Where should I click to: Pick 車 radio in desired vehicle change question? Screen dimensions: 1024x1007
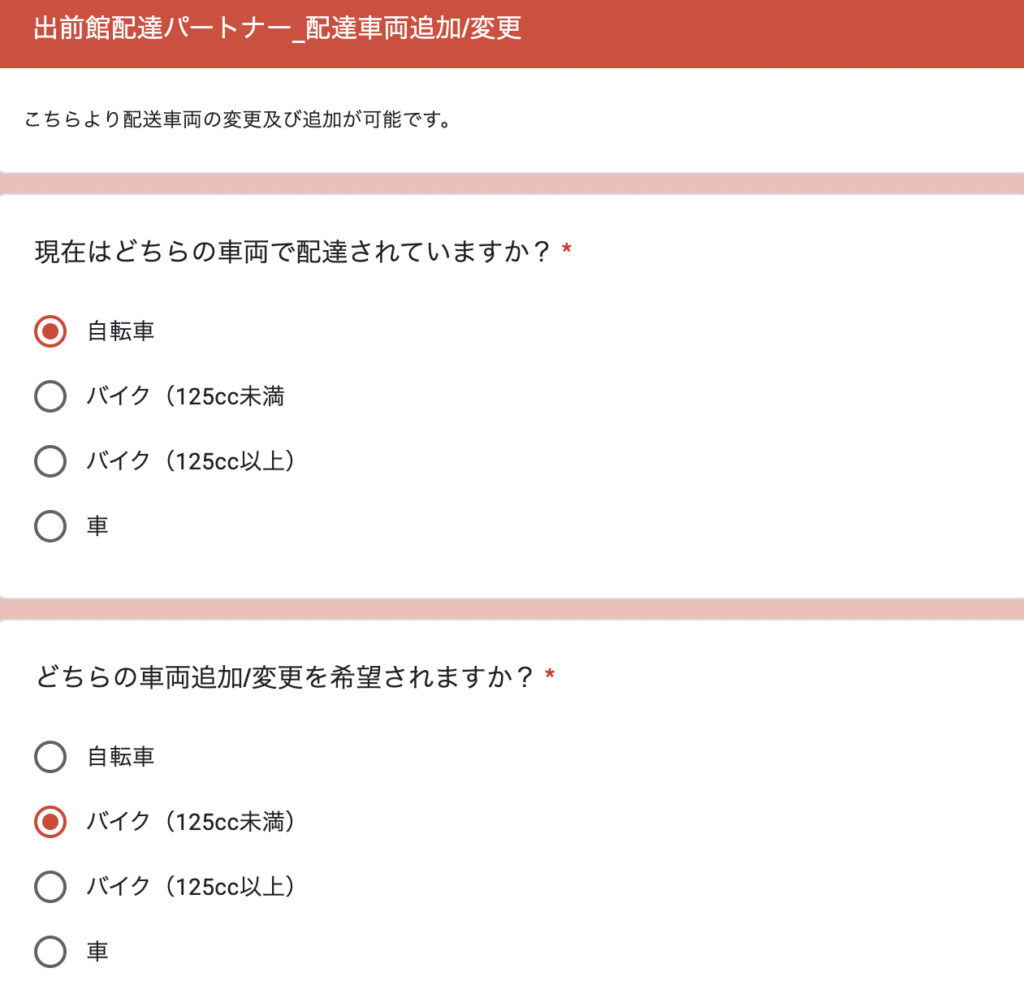tap(50, 951)
